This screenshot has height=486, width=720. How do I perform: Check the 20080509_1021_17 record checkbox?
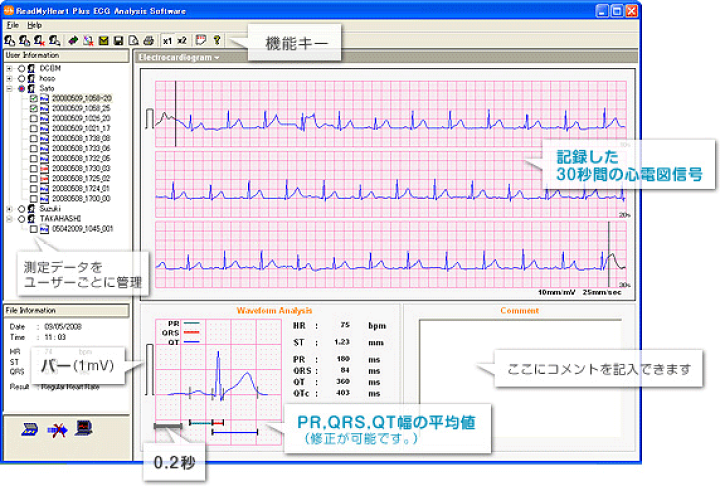[x=34, y=129]
